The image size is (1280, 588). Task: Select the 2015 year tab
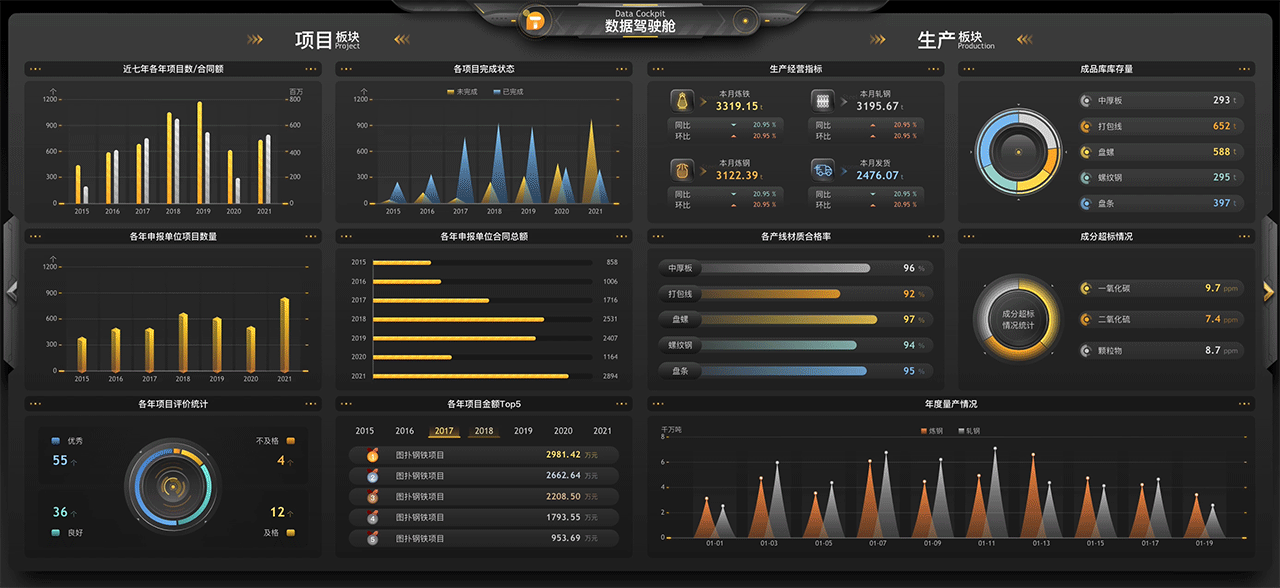365,431
